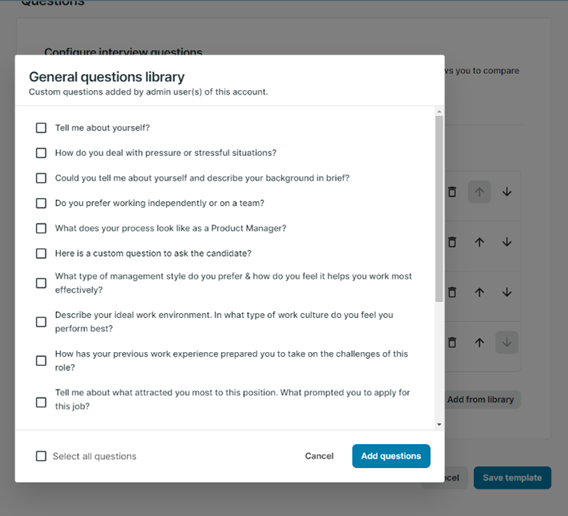The image size is (568, 516).
Task: Select the Product Manager process question
Action: (x=41, y=228)
